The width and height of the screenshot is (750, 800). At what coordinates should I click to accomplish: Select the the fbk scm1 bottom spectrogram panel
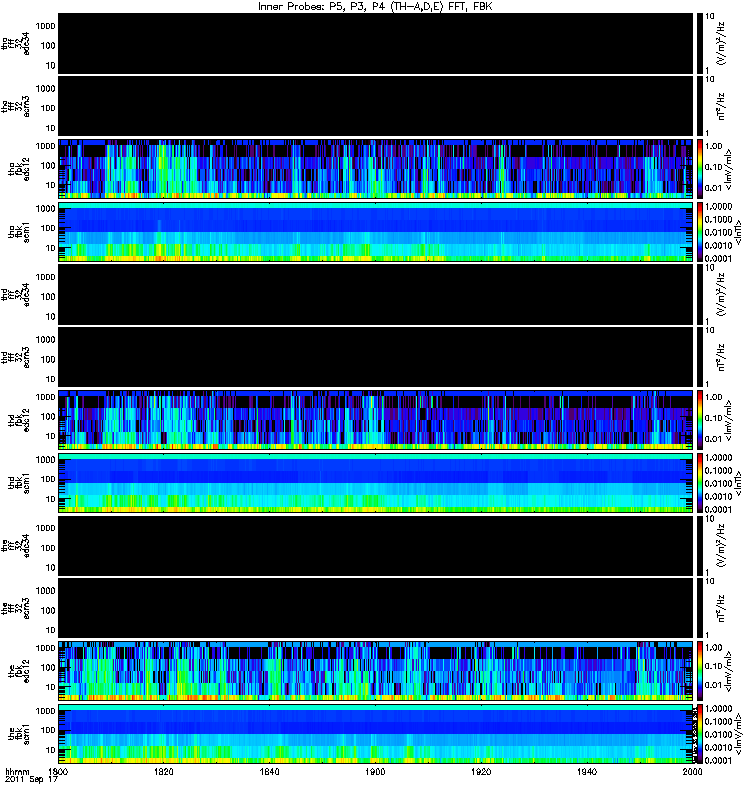376,734
